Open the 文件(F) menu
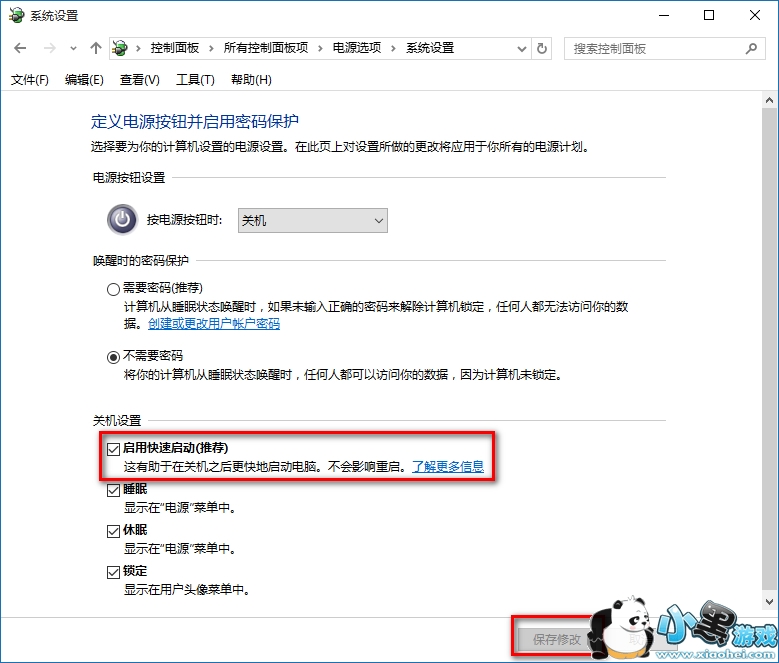The width and height of the screenshot is (779, 663). (30, 80)
